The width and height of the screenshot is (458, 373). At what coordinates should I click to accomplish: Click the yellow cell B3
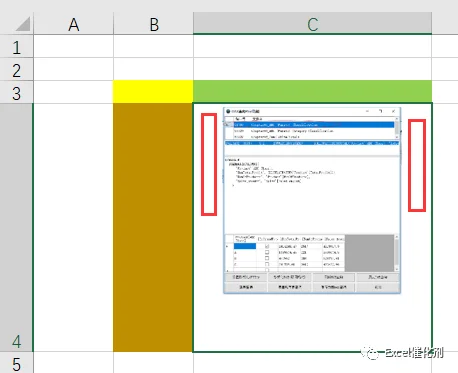tap(153, 92)
